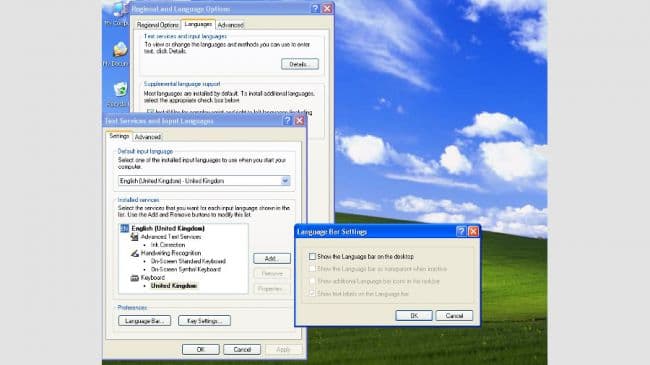Click the Keyboard icon in services list

(x=134, y=277)
